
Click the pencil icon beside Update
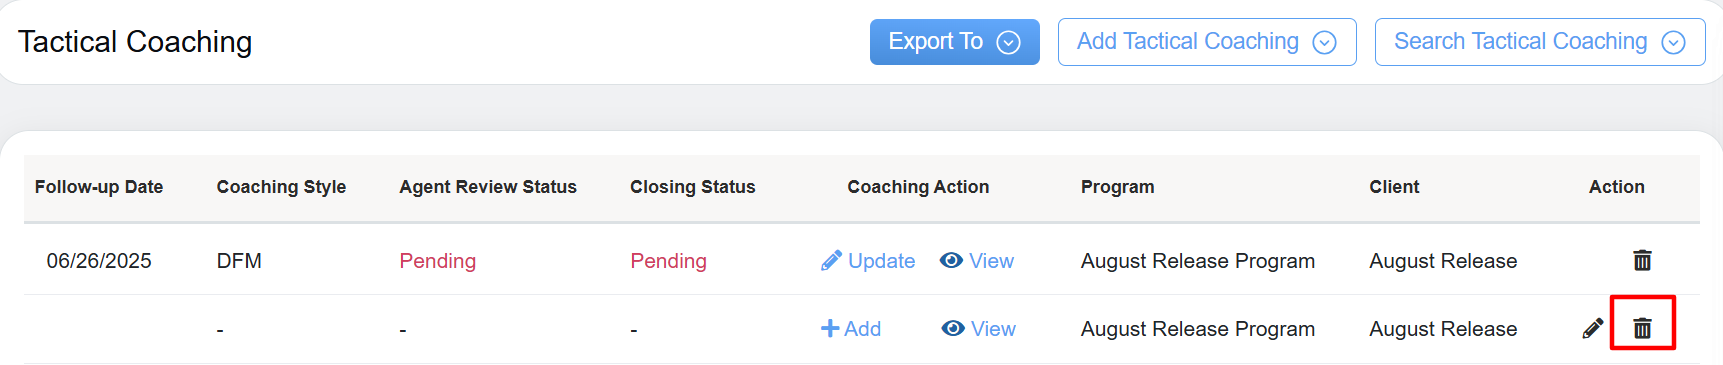tap(831, 261)
